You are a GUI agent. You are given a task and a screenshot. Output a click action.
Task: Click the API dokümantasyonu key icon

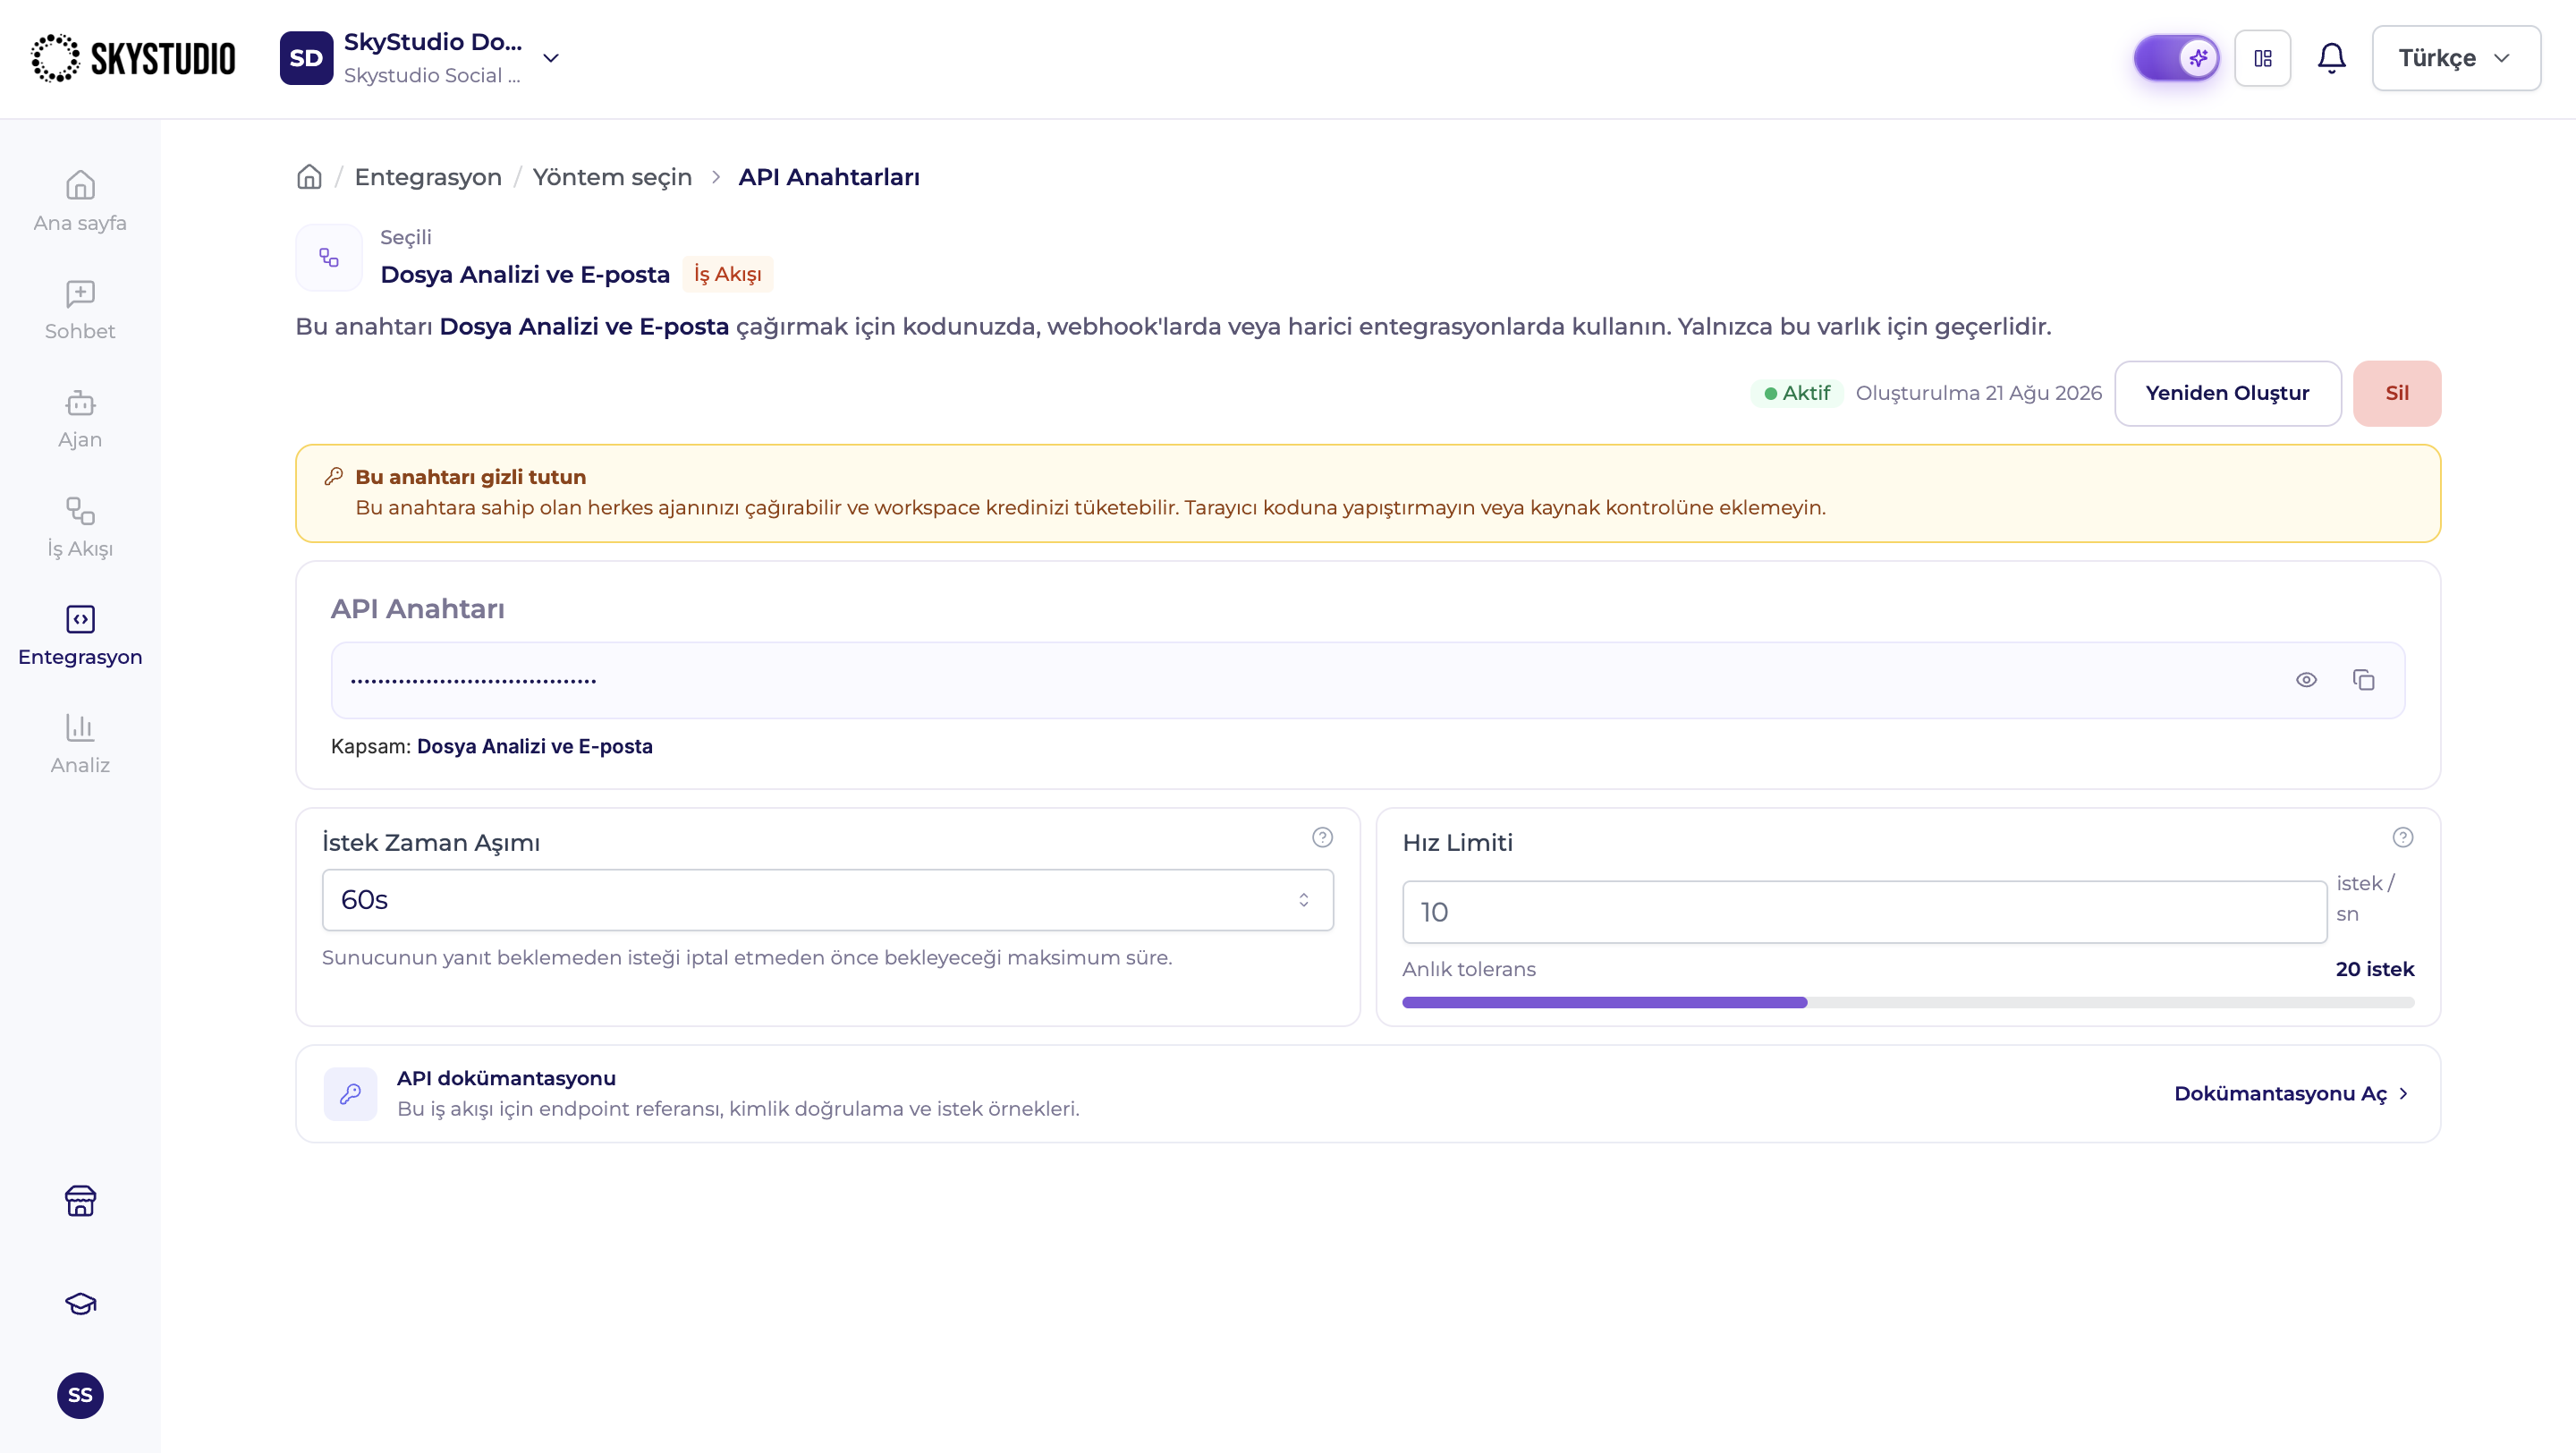[x=350, y=1094]
